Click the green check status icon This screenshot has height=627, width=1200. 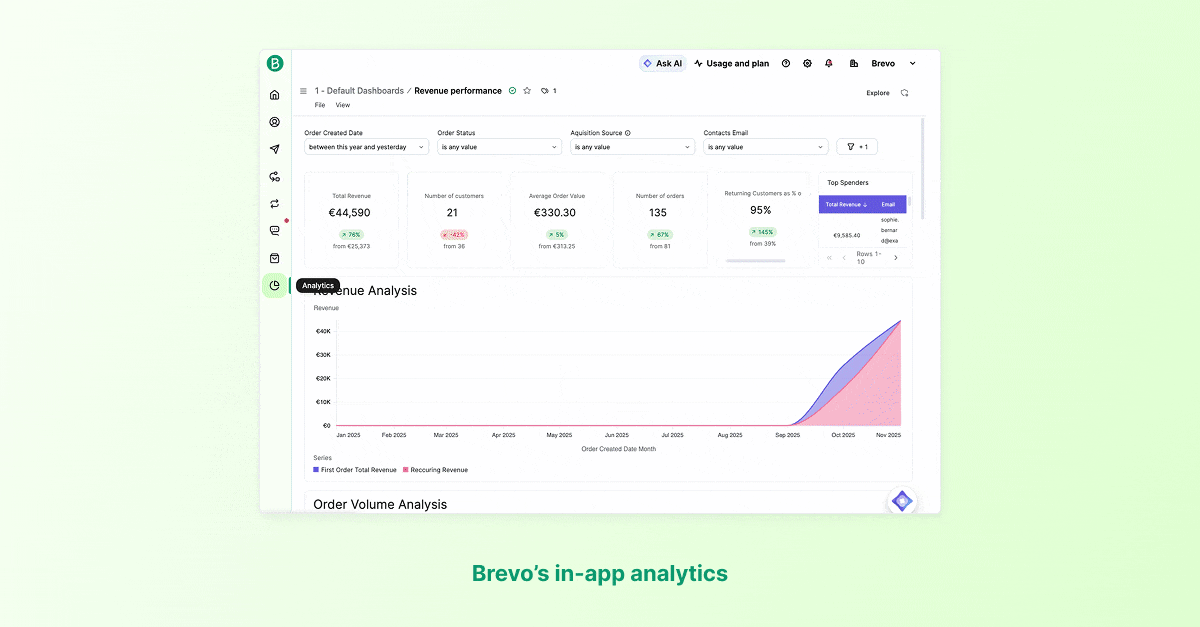click(x=512, y=90)
